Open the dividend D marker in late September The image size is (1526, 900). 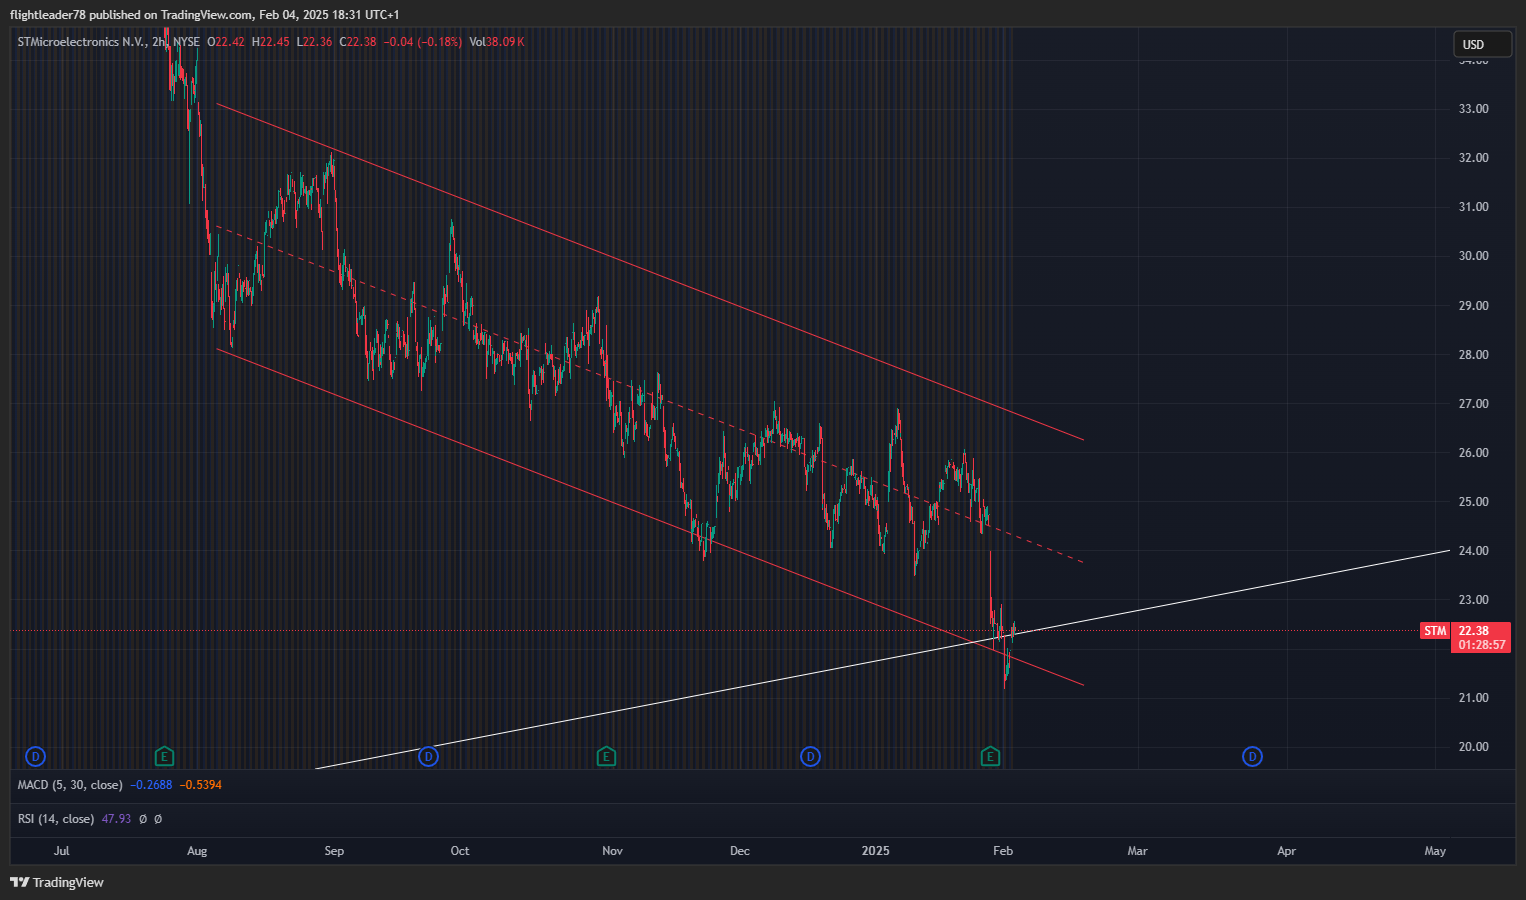coord(428,756)
